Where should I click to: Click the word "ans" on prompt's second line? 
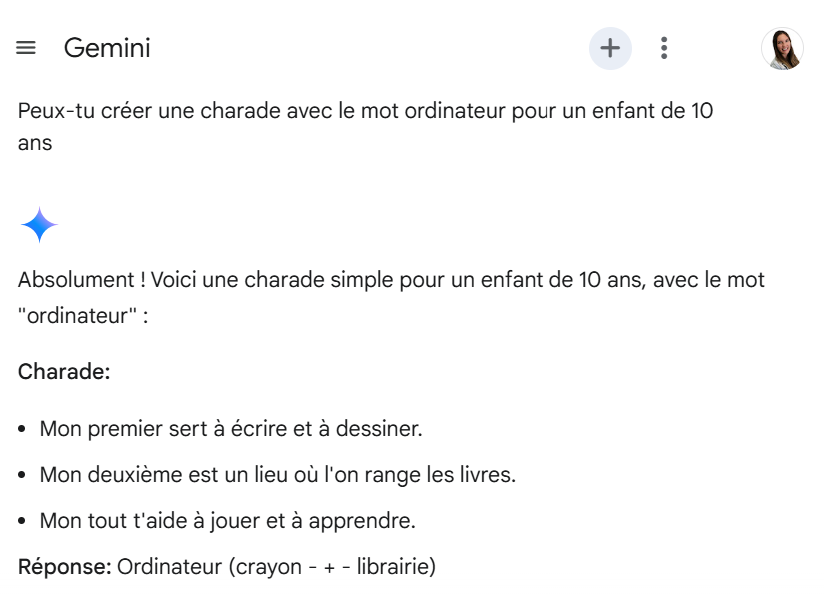pyautogui.click(x=35, y=143)
